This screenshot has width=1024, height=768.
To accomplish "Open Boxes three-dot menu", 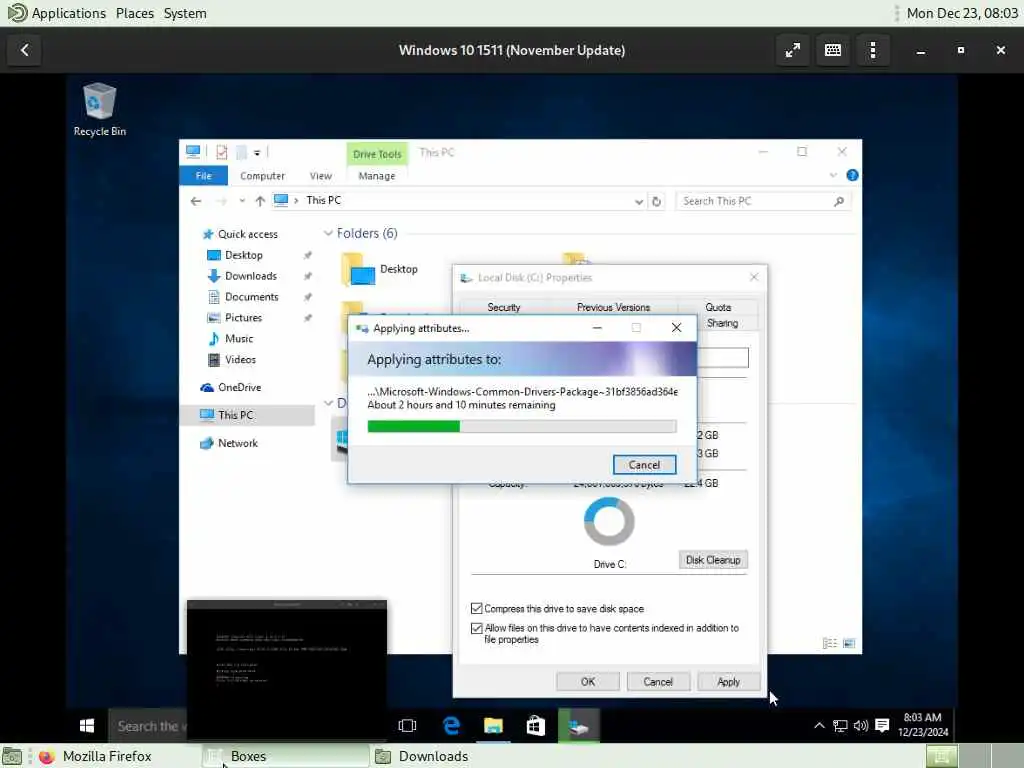I will coord(872,50).
